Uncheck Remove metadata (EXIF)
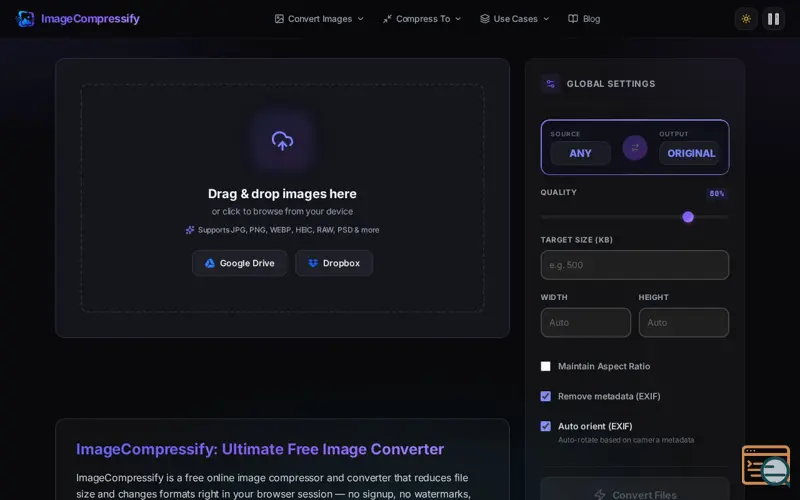Screen dimensions: 800x500 click(545, 396)
